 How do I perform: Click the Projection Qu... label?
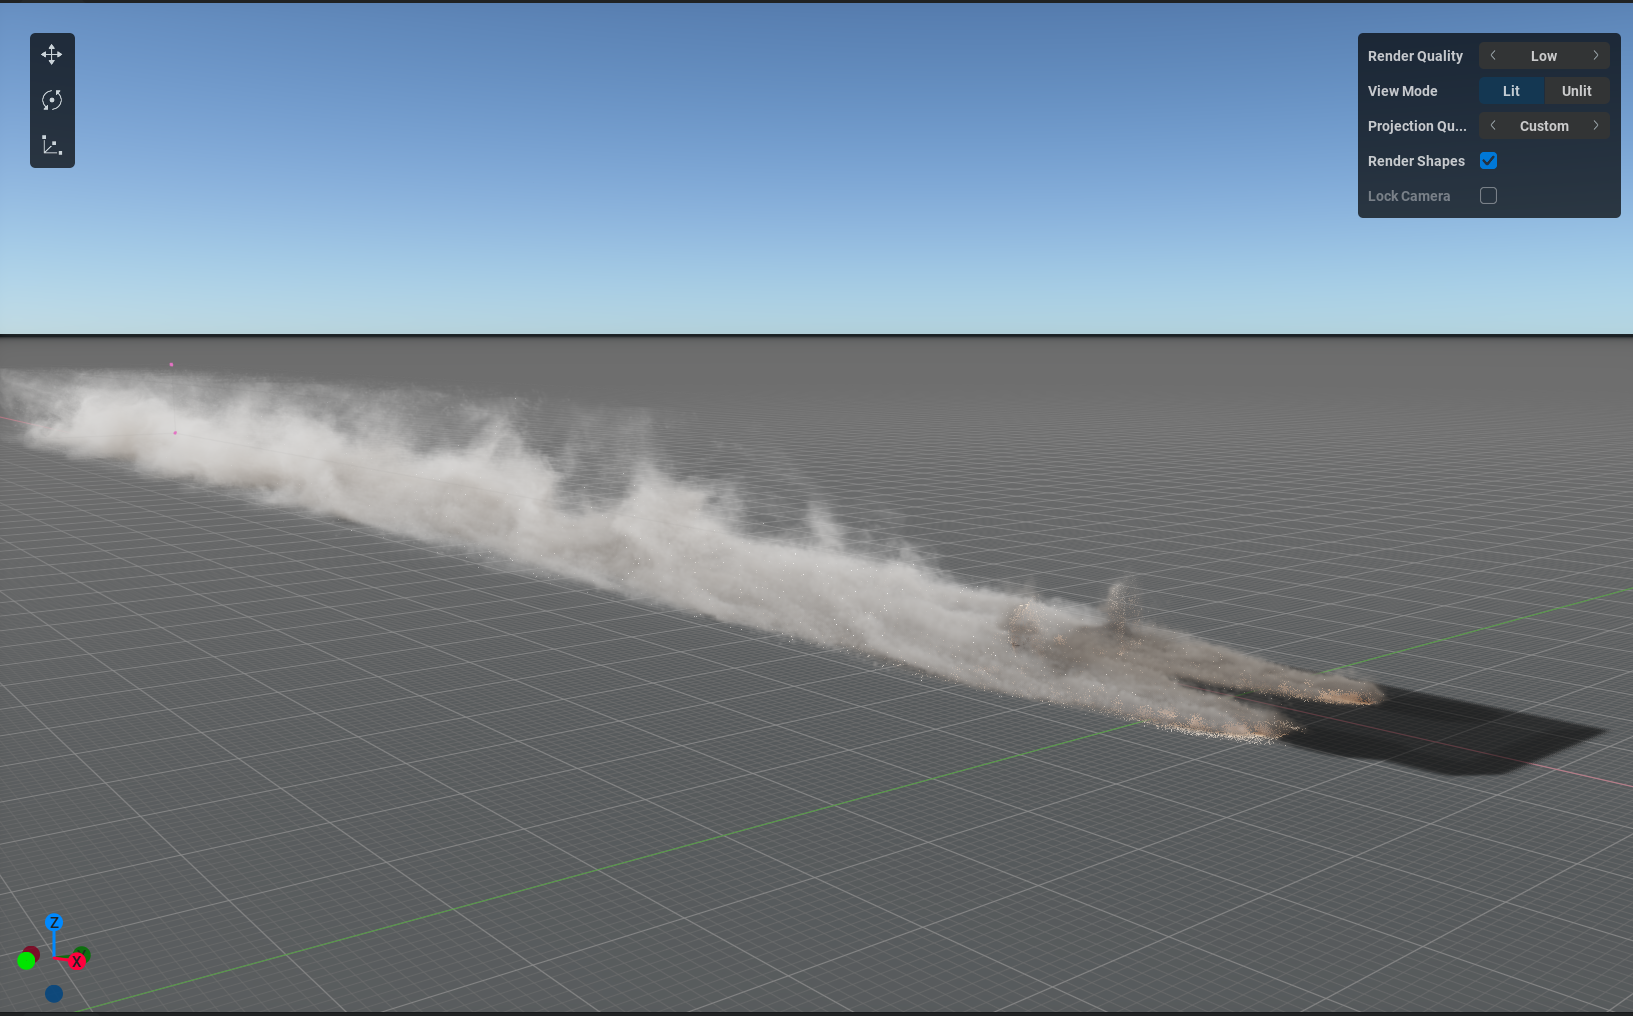coord(1417,126)
